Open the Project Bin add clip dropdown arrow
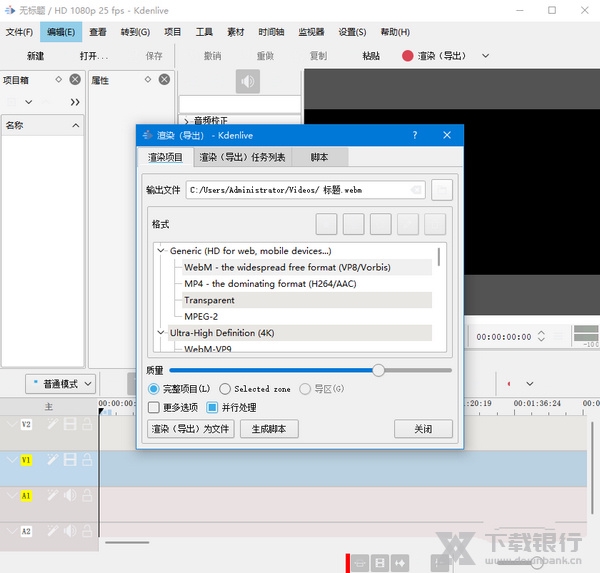Image resolution: width=600 pixels, height=573 pixels. pyautogui.click(x=29, y=102)
